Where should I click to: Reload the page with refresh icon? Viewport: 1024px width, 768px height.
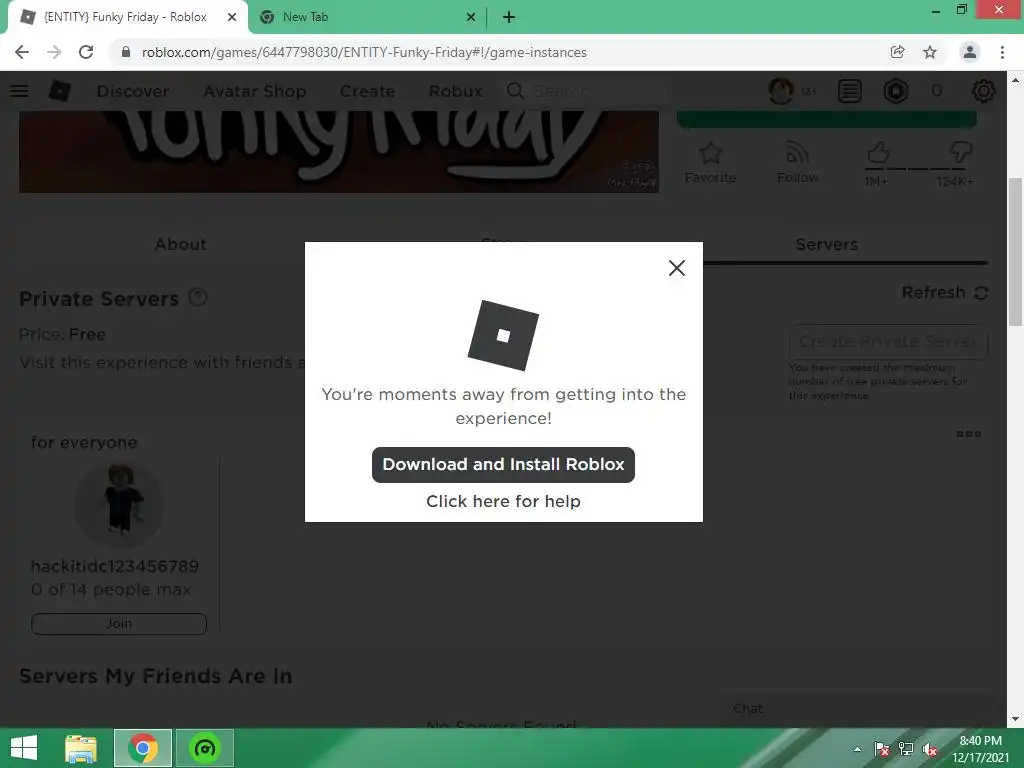(x=86, y=52)
